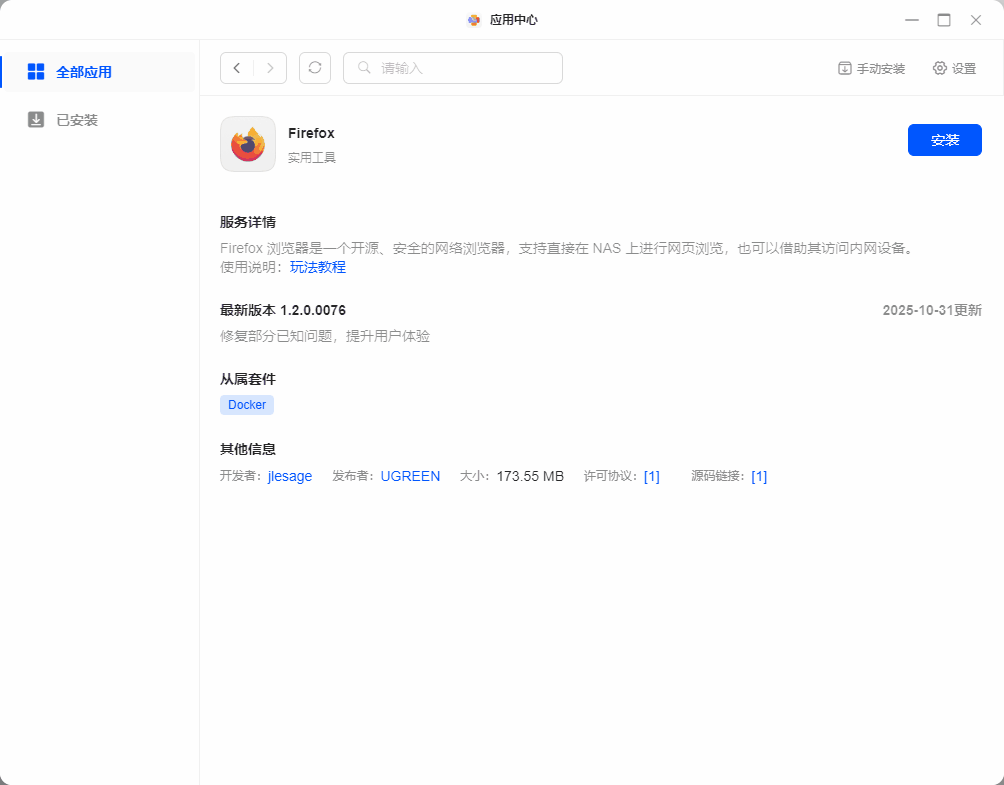Image resolution: width=1004 pixels, height=785 pixels.
Task: Click the Firefox app icon
Action: pos(248,144)
